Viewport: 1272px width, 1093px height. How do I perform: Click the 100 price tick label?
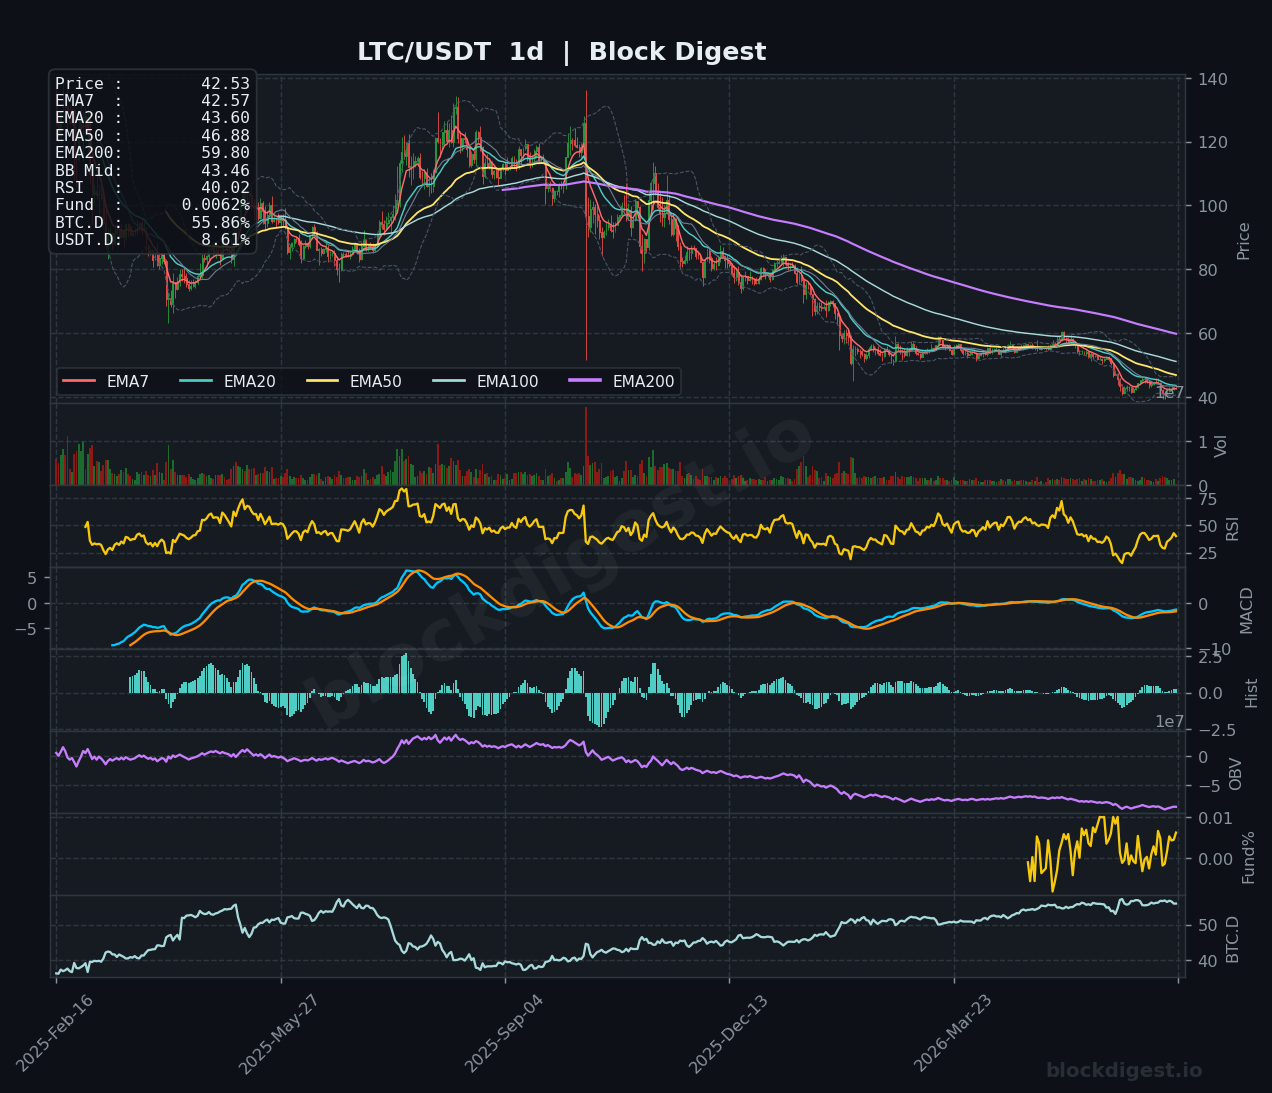coord(1214,206)
